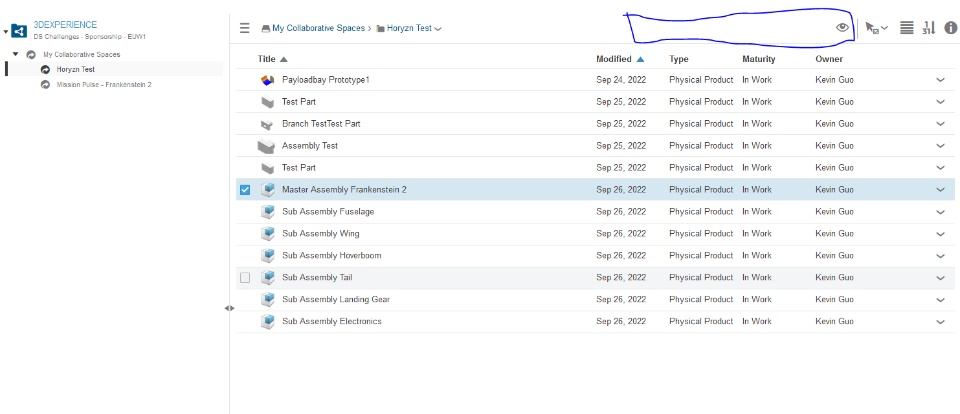Check the Sub Assembly Tail checkbox
960x414 pixels.
pos(246,278)
